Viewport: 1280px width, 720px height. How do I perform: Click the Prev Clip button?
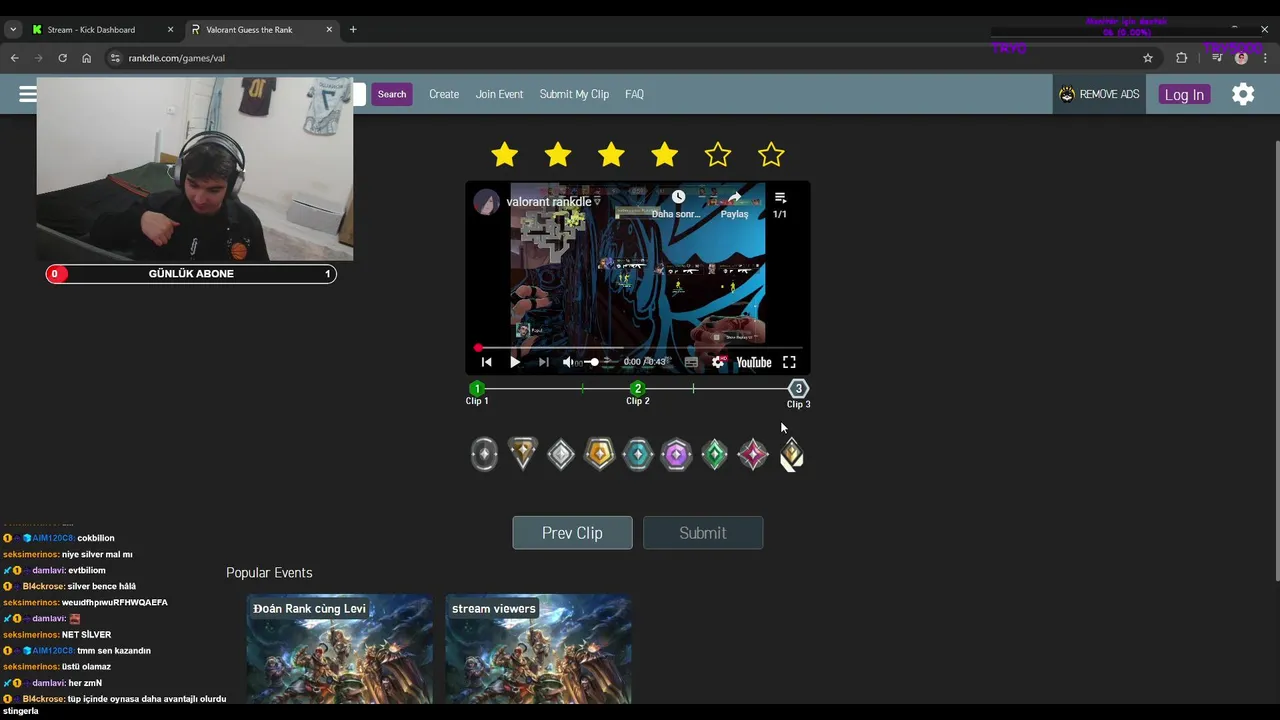click(572, 533)
